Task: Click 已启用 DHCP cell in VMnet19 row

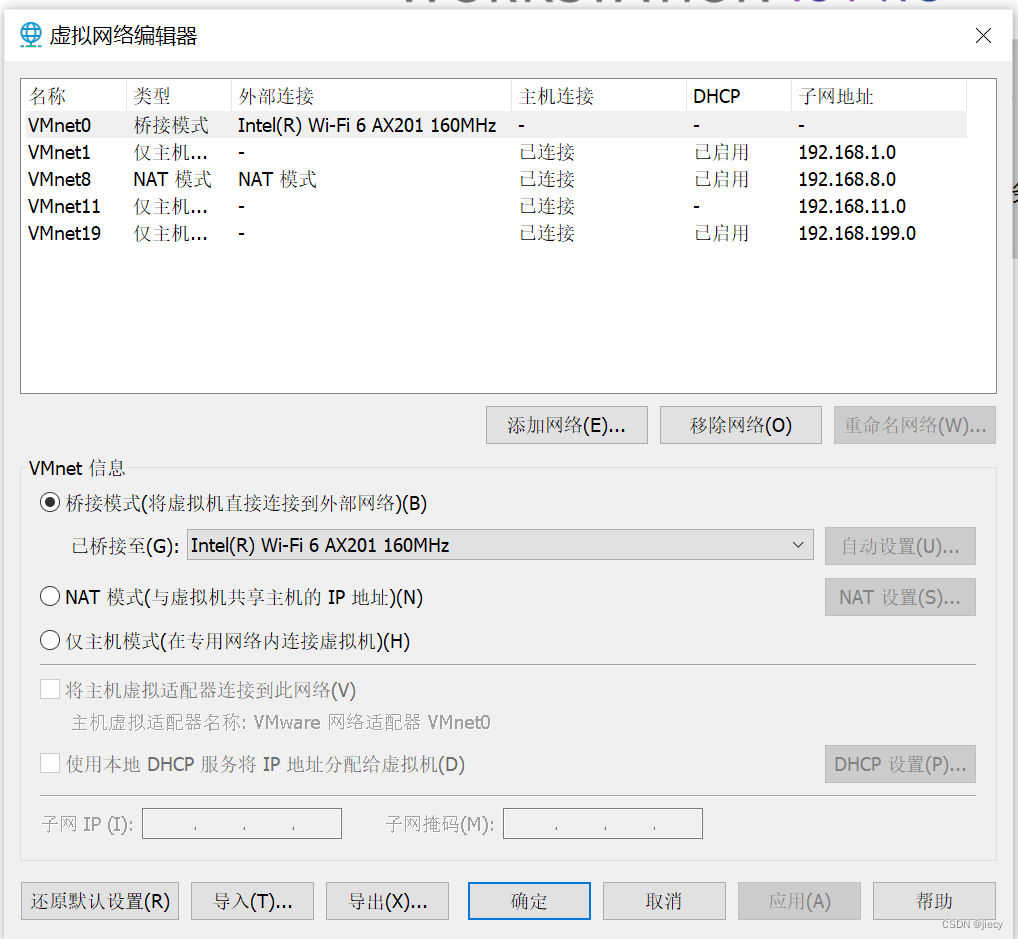Action: pyautogui.click(x=721, y=233)
